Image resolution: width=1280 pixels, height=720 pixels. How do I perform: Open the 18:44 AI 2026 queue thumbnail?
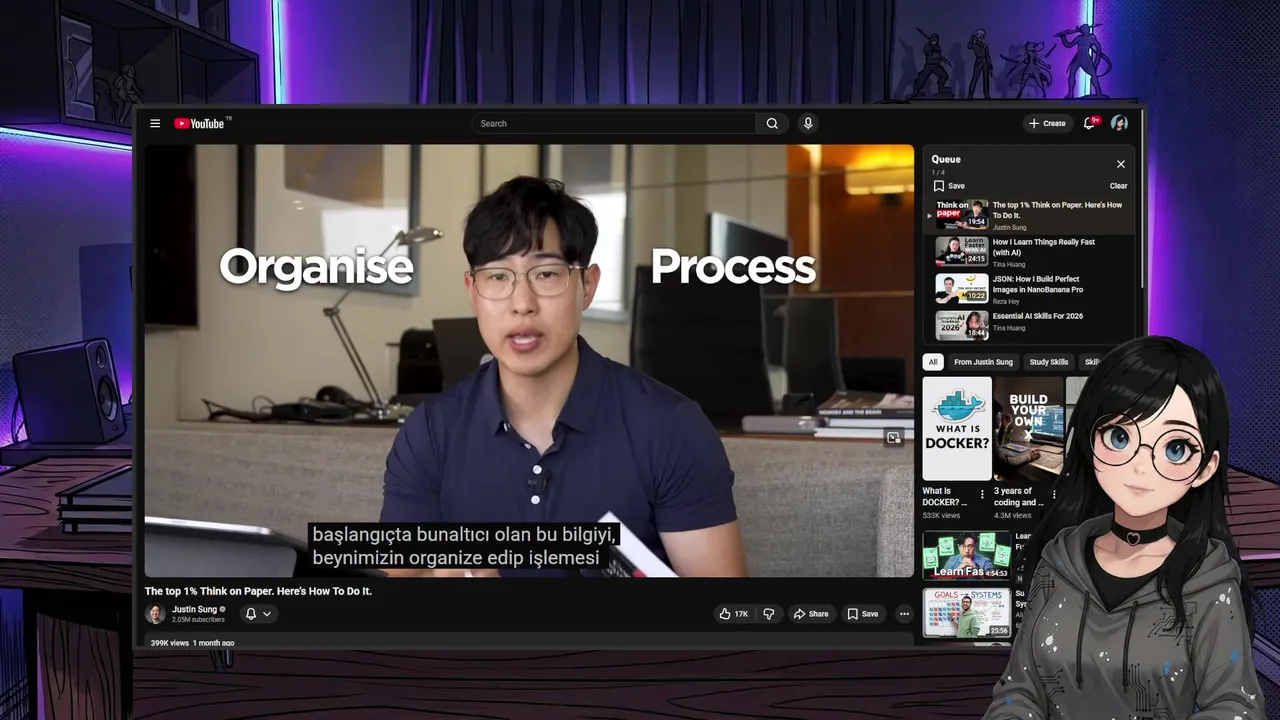961,325
